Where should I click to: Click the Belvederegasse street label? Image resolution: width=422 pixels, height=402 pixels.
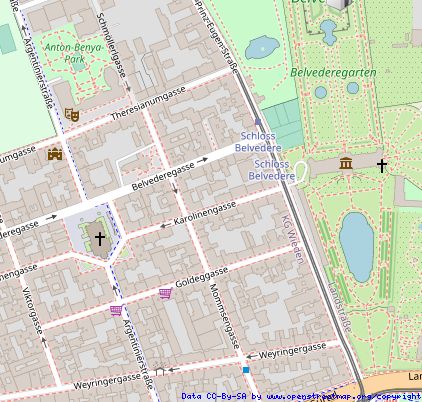point(163,176)
